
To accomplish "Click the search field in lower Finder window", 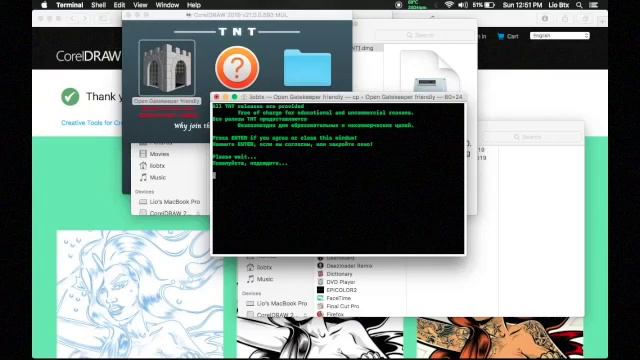I will (531, 137).
